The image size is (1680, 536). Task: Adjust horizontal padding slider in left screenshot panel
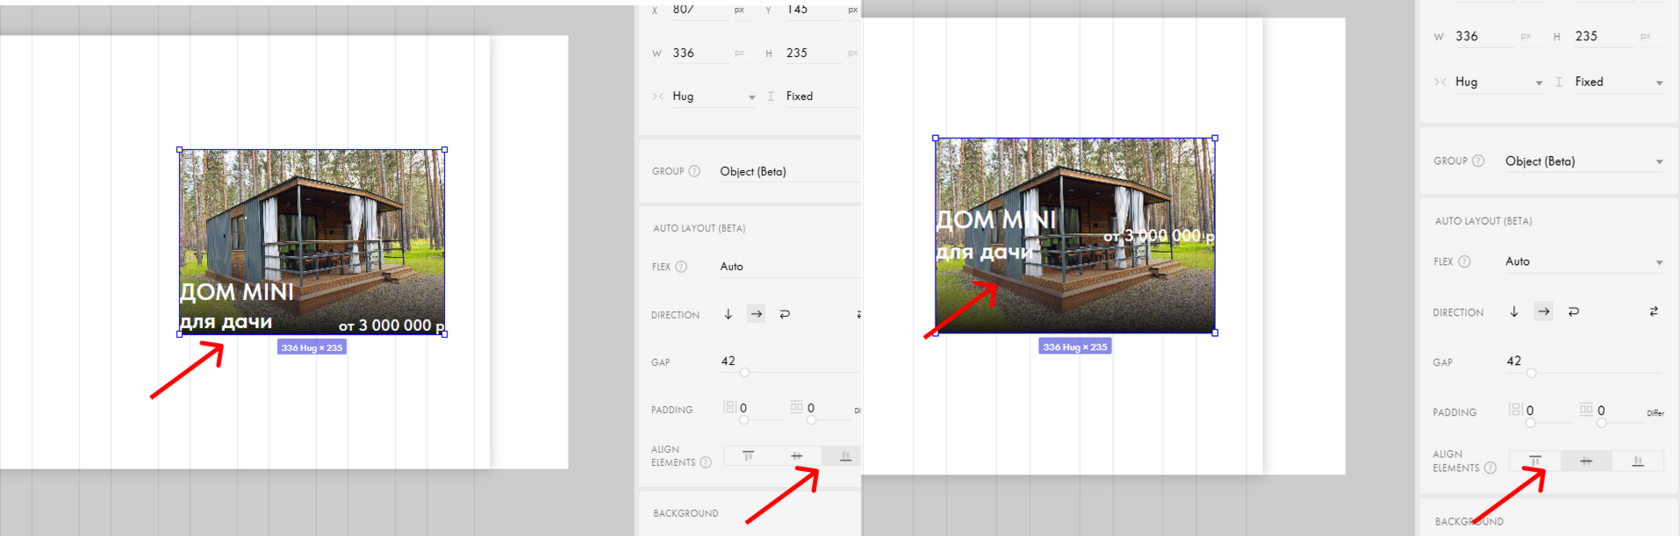743,419
